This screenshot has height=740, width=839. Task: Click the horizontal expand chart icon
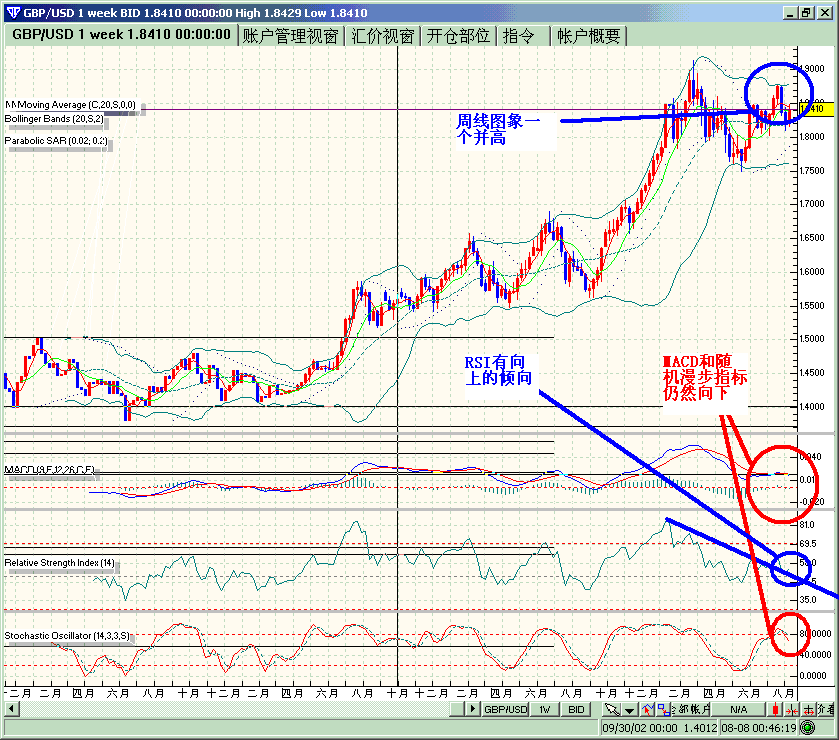click(809, 710)
